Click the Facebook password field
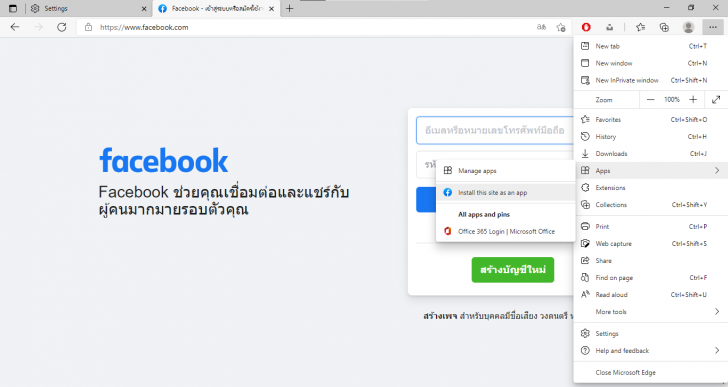Image resolution: width=728 pixels, height=387 pixels. coord(426,165)
